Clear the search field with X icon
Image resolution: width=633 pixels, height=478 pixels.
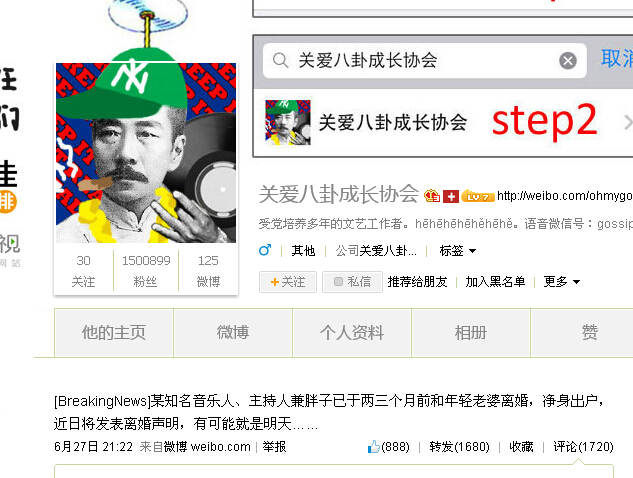[x=568, y=61]
